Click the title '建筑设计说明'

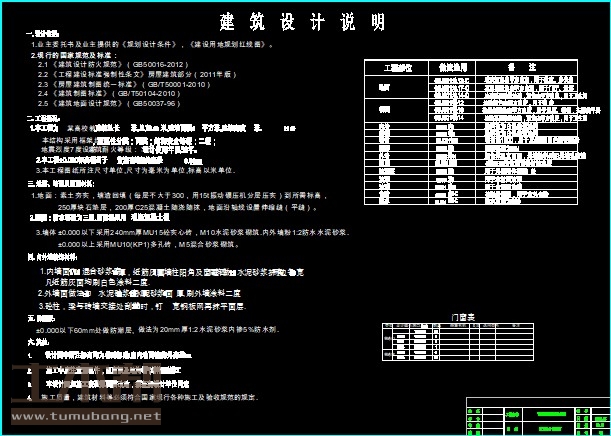(x=302, y=21)
